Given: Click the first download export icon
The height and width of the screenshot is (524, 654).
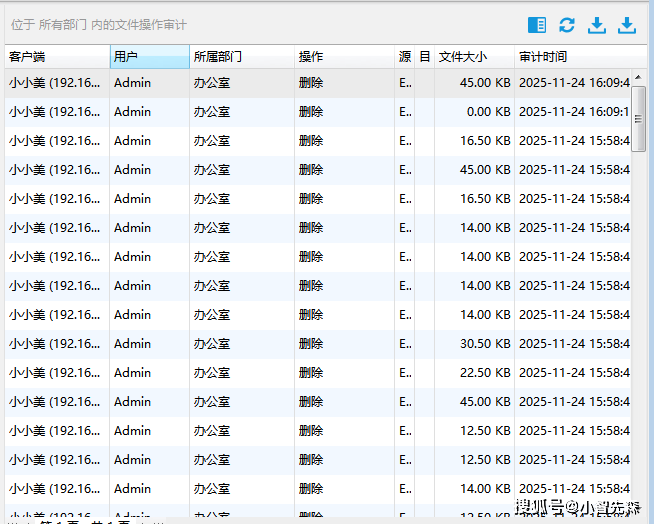Looking at the screenshot, I should click(597, 25).
